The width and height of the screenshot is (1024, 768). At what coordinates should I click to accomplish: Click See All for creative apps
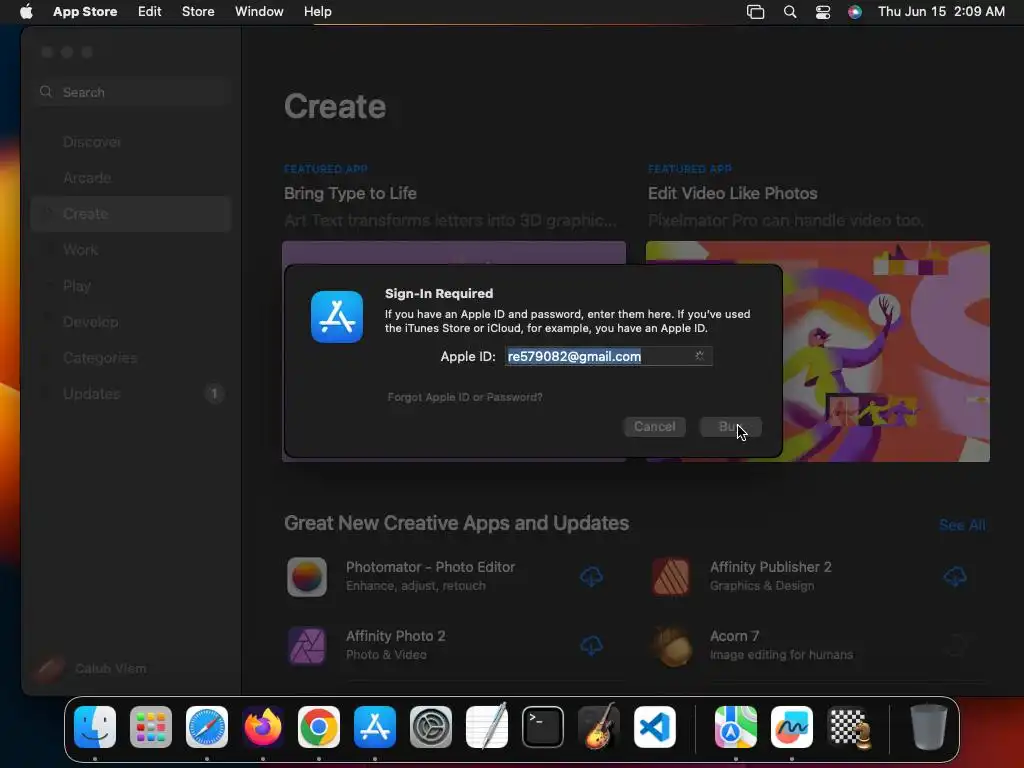[962, 525]
